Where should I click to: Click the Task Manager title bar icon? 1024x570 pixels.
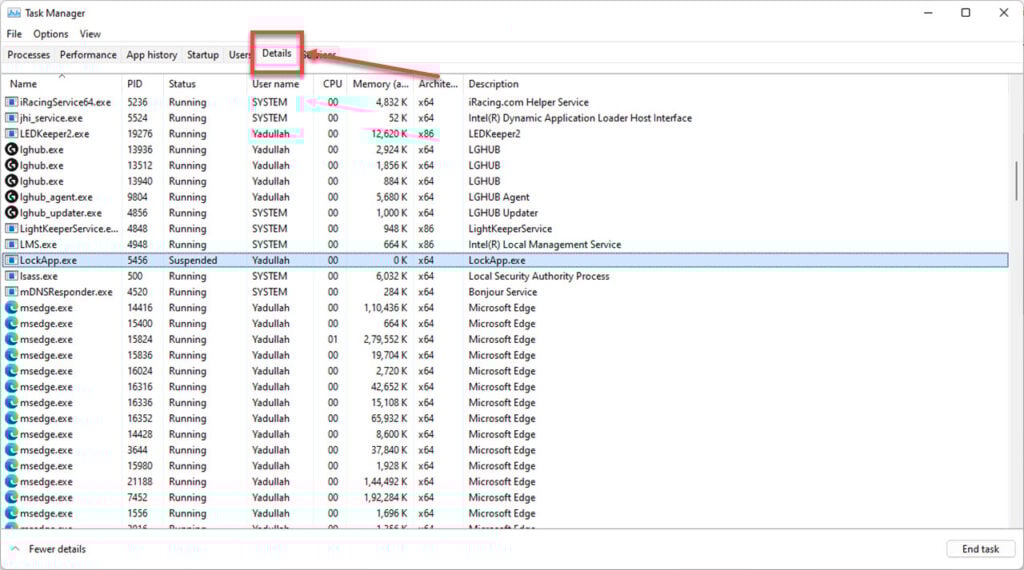coord(14,12)
